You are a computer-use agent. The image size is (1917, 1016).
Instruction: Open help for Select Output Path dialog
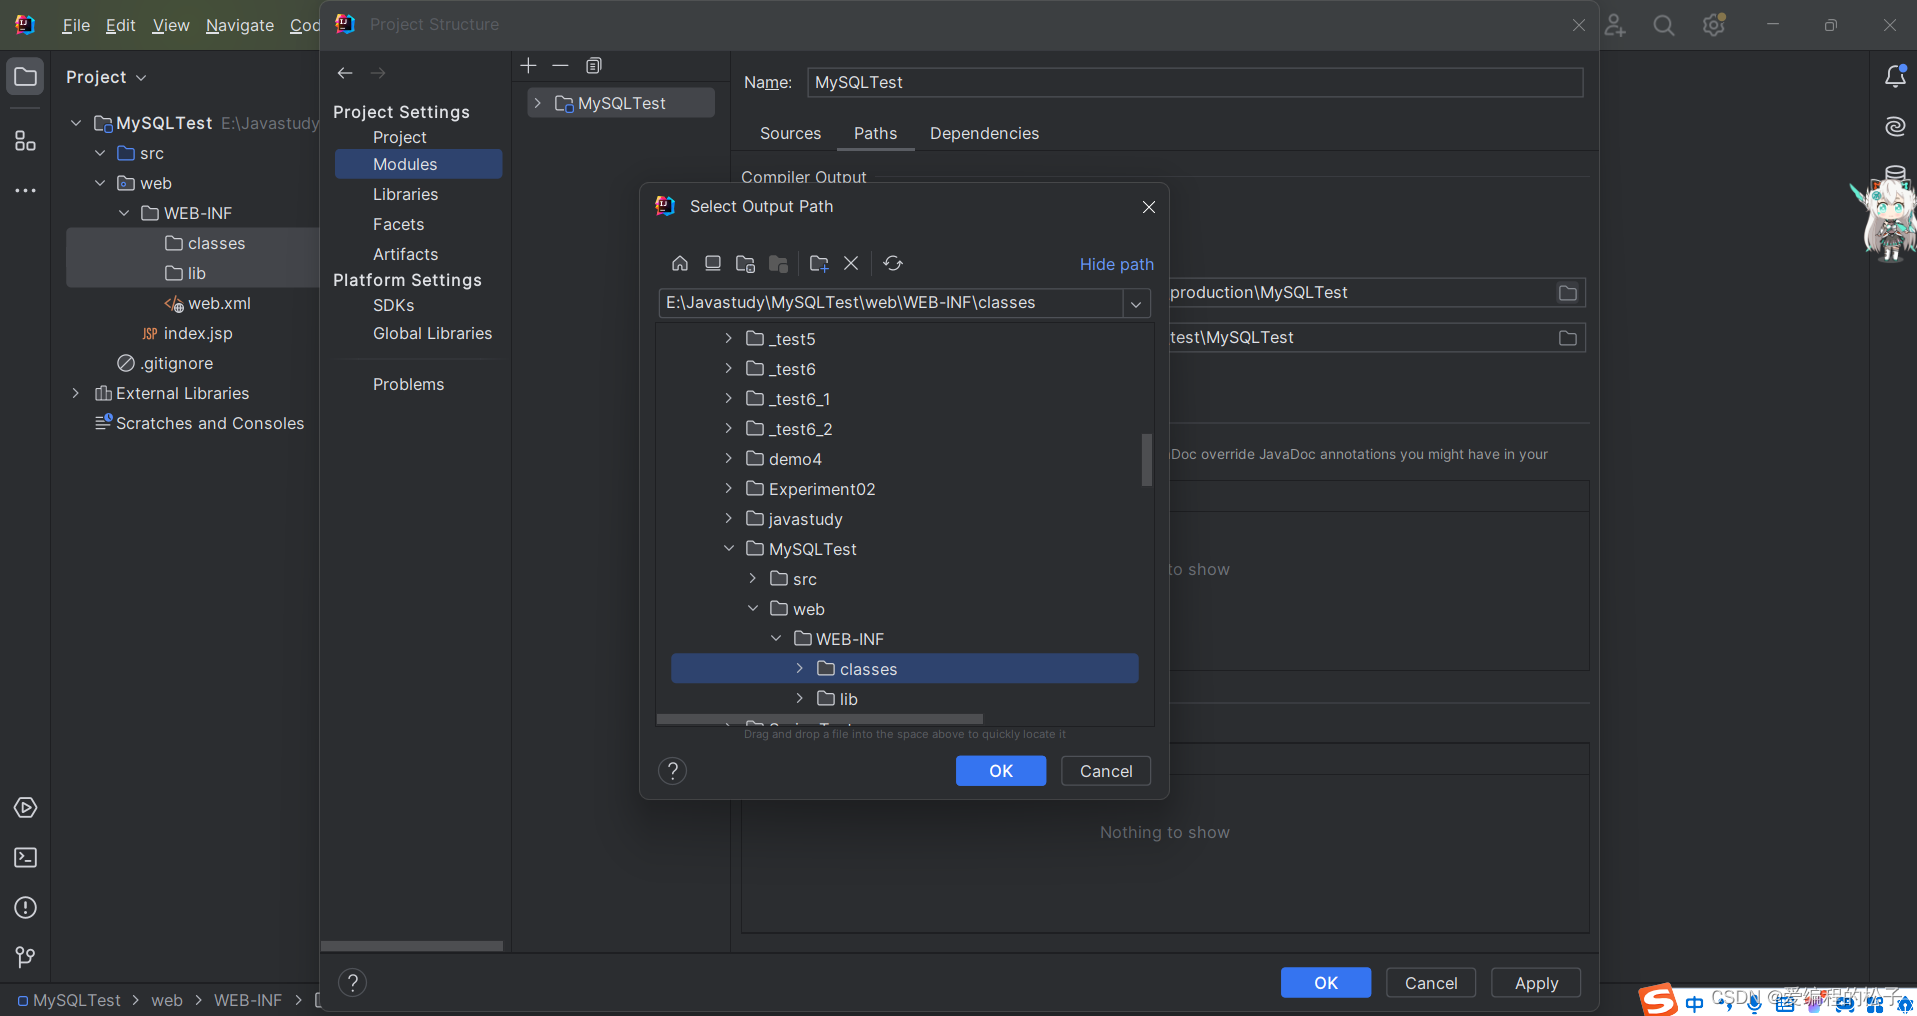[673, 771]
